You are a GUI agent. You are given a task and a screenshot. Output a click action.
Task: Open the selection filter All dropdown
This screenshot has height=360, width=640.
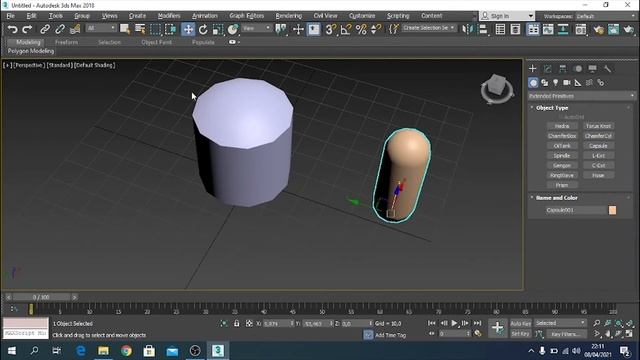click(x=101, y=28)
